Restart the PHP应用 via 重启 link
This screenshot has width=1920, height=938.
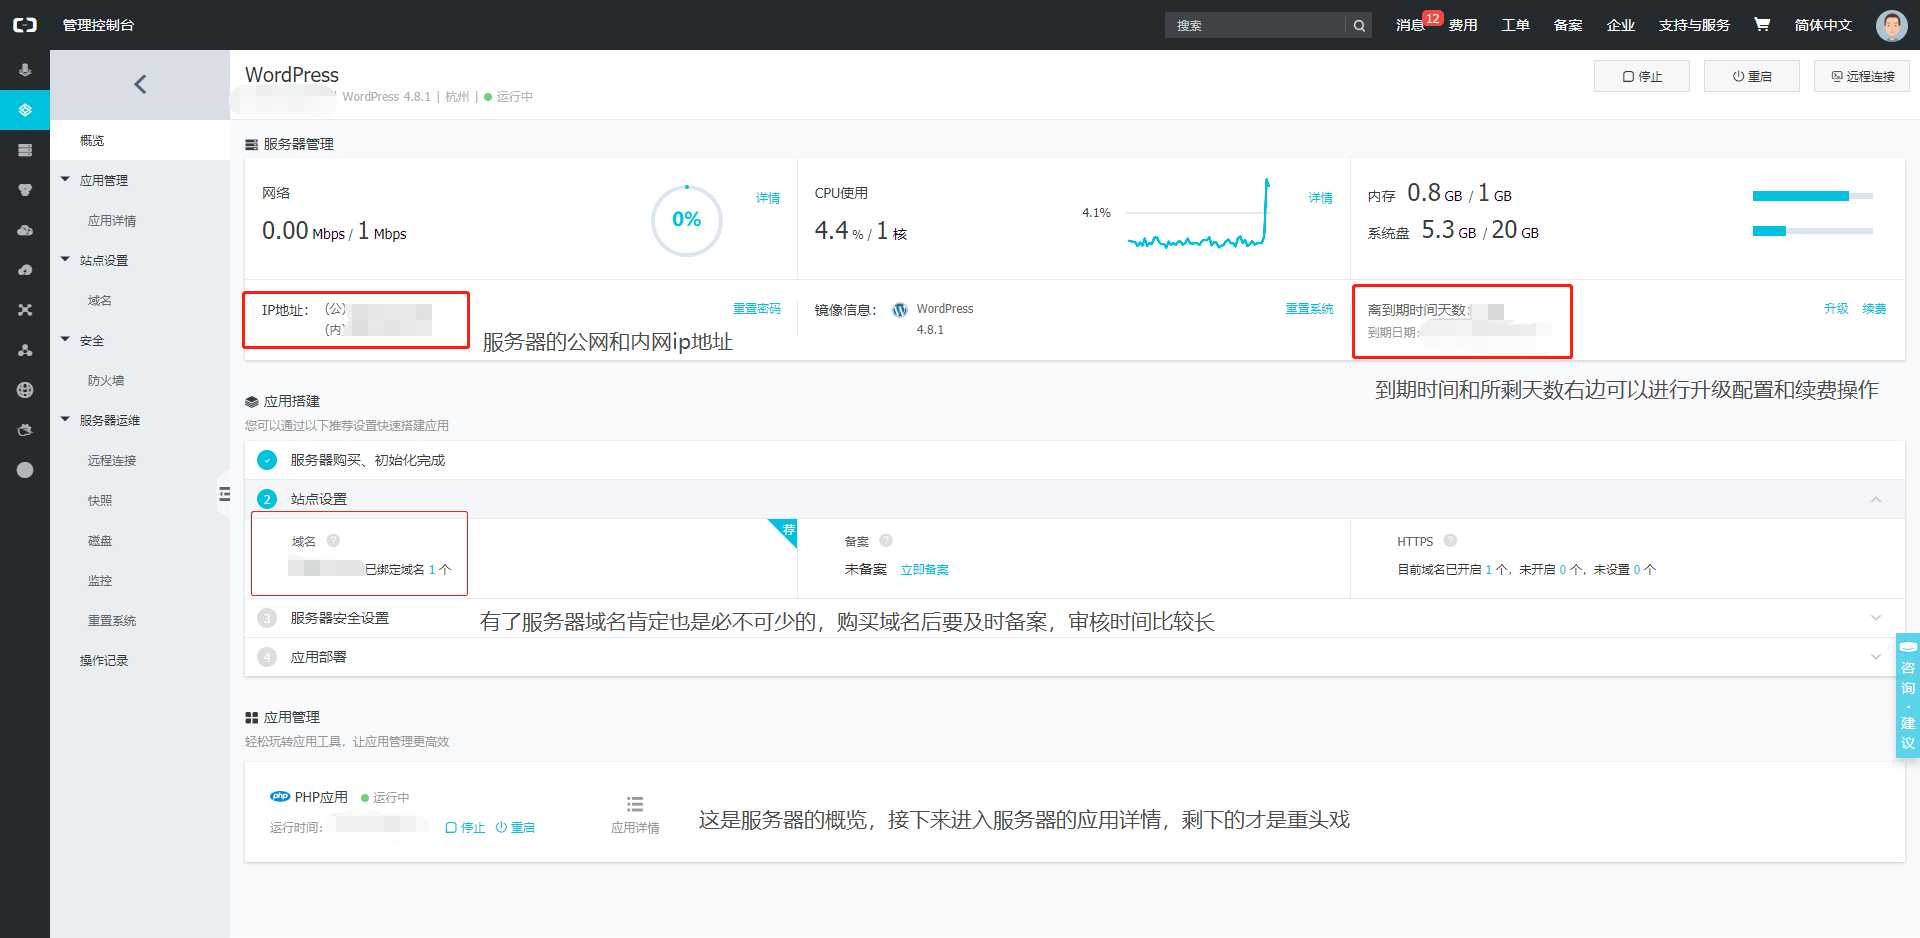point(515,828)
